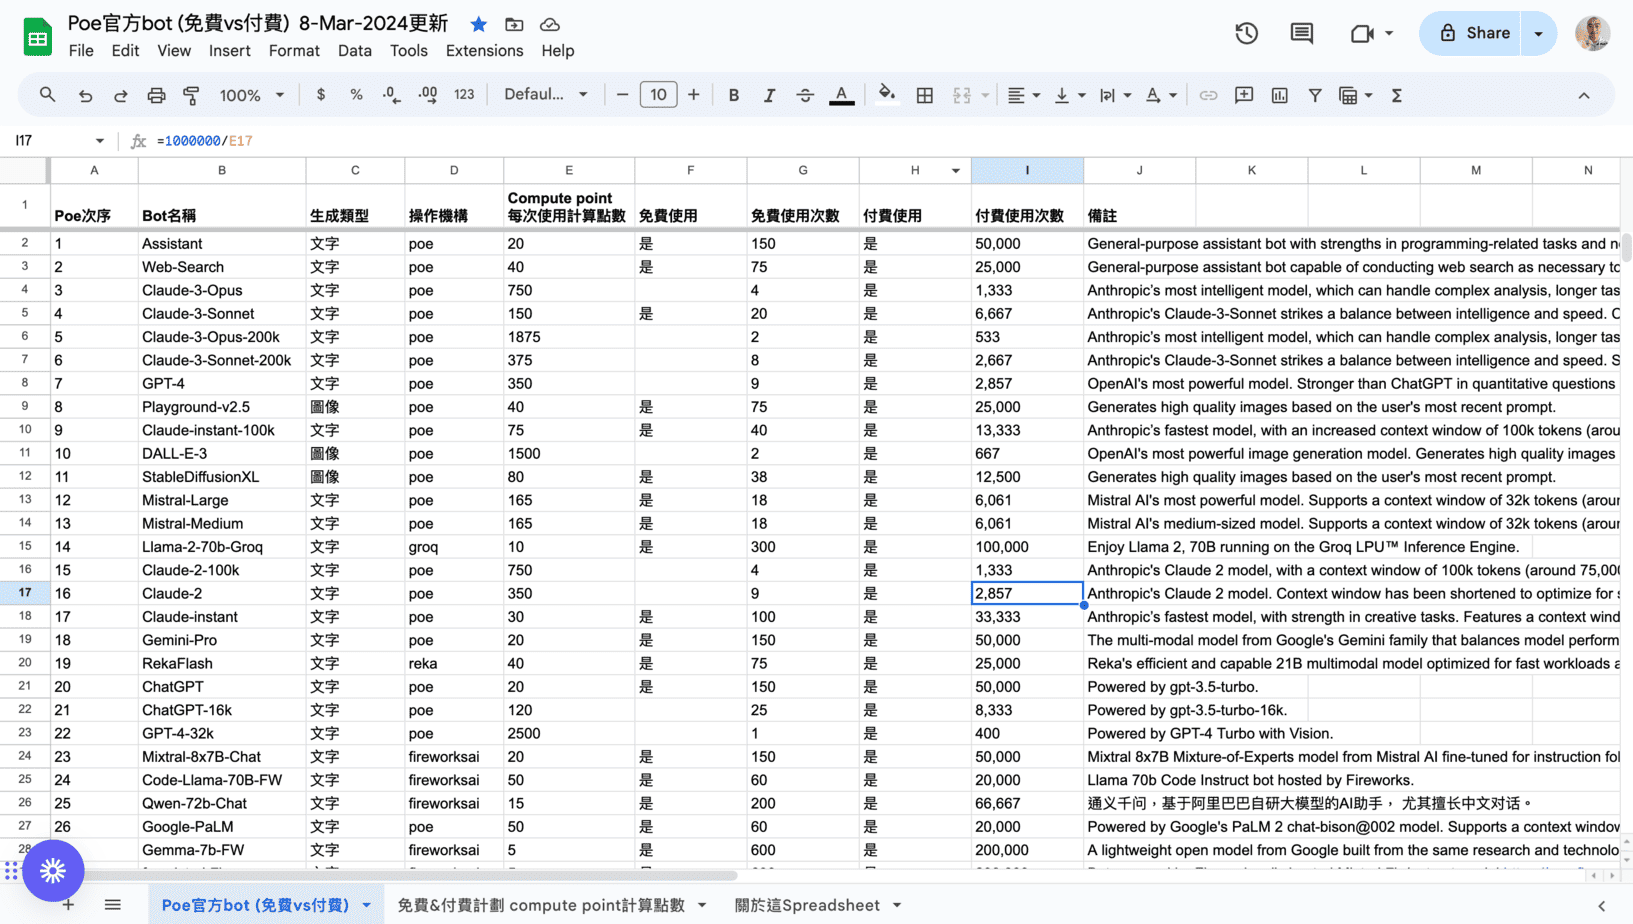The image size is (1633, 924).
Task: Toggle strikethrough formatting
Action: (805, 95)
